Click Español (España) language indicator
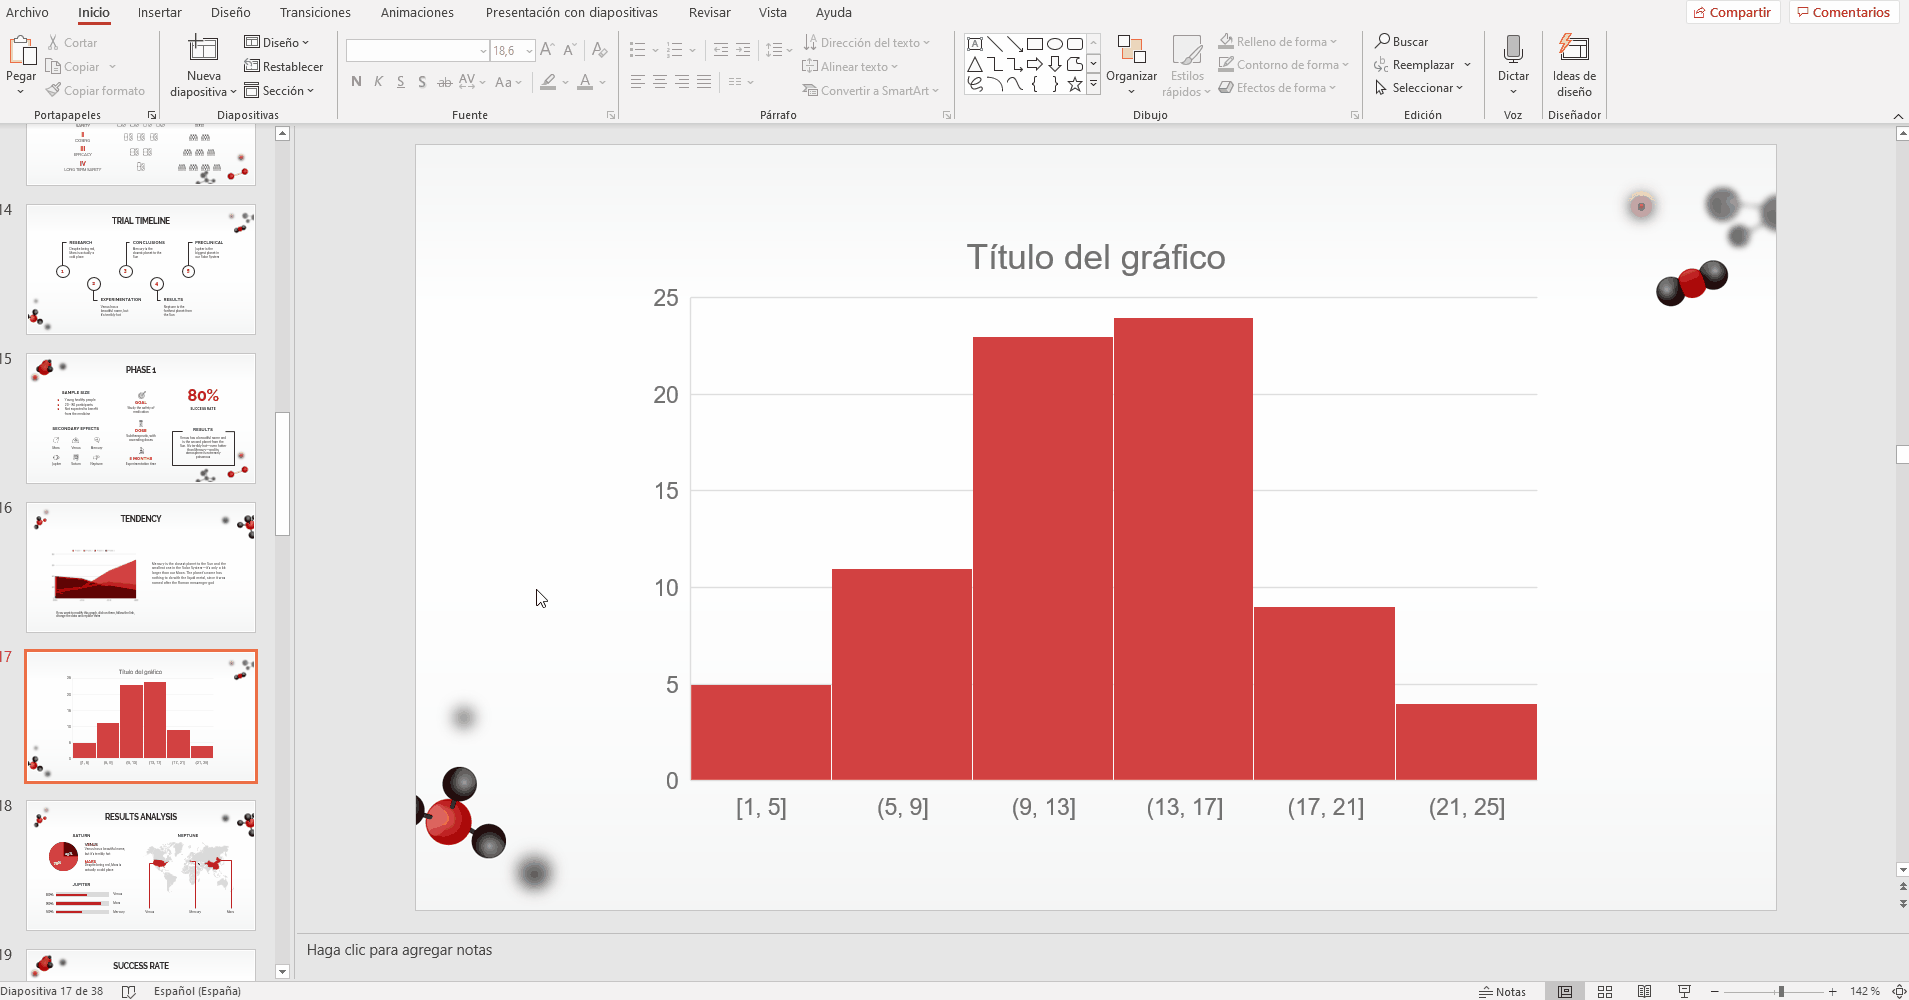1909x1000 pixels. point(197,991)
